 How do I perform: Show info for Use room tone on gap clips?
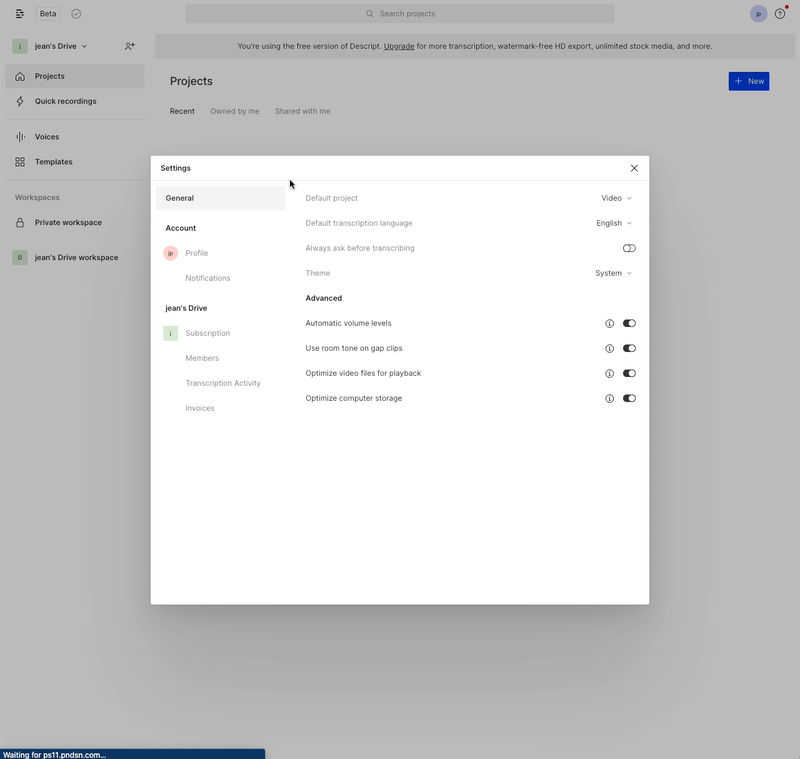click(609, 348)
